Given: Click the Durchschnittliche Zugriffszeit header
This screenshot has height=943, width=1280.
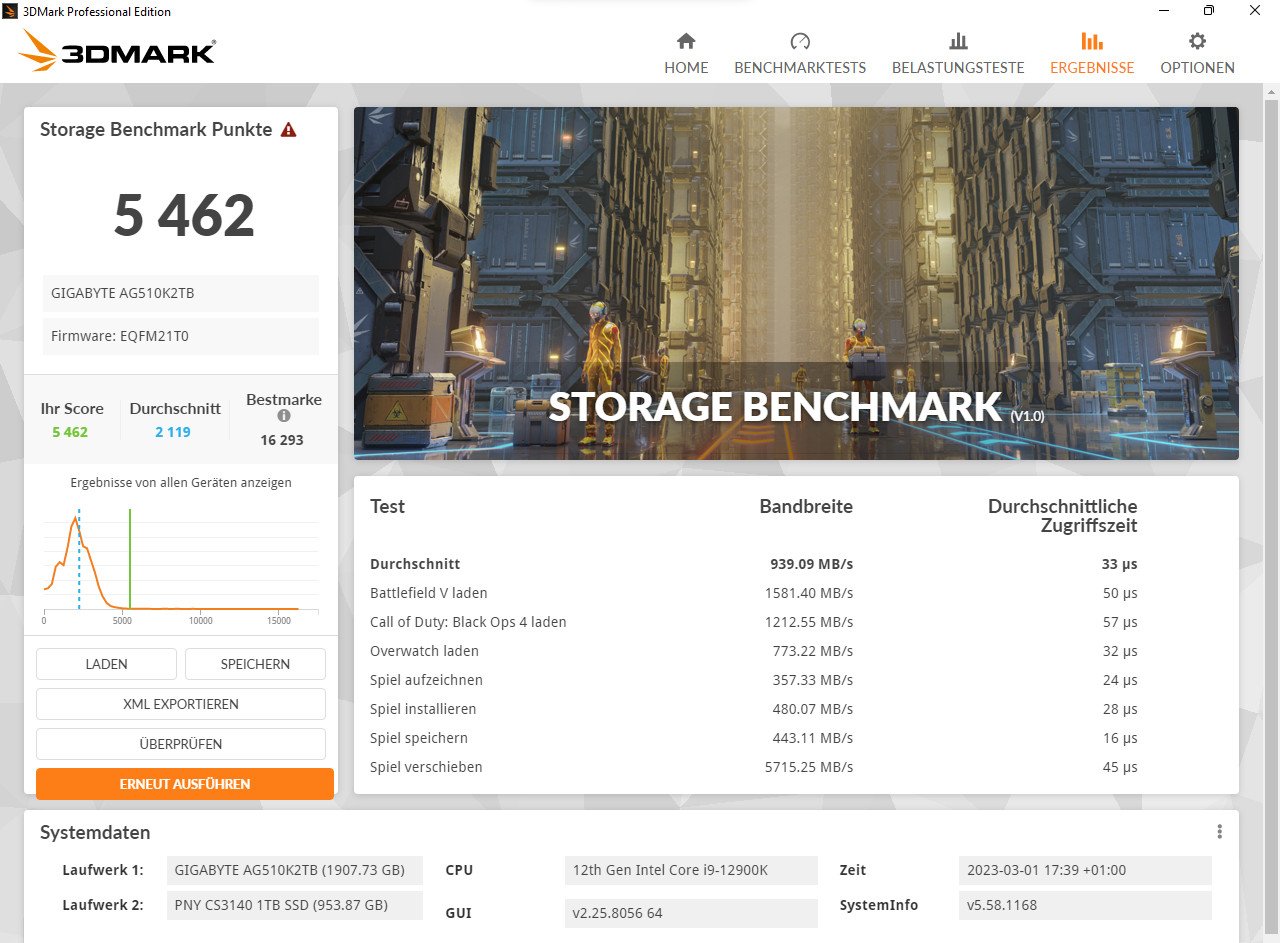Looking at the screenshot, I should [x=1063, y=516].
